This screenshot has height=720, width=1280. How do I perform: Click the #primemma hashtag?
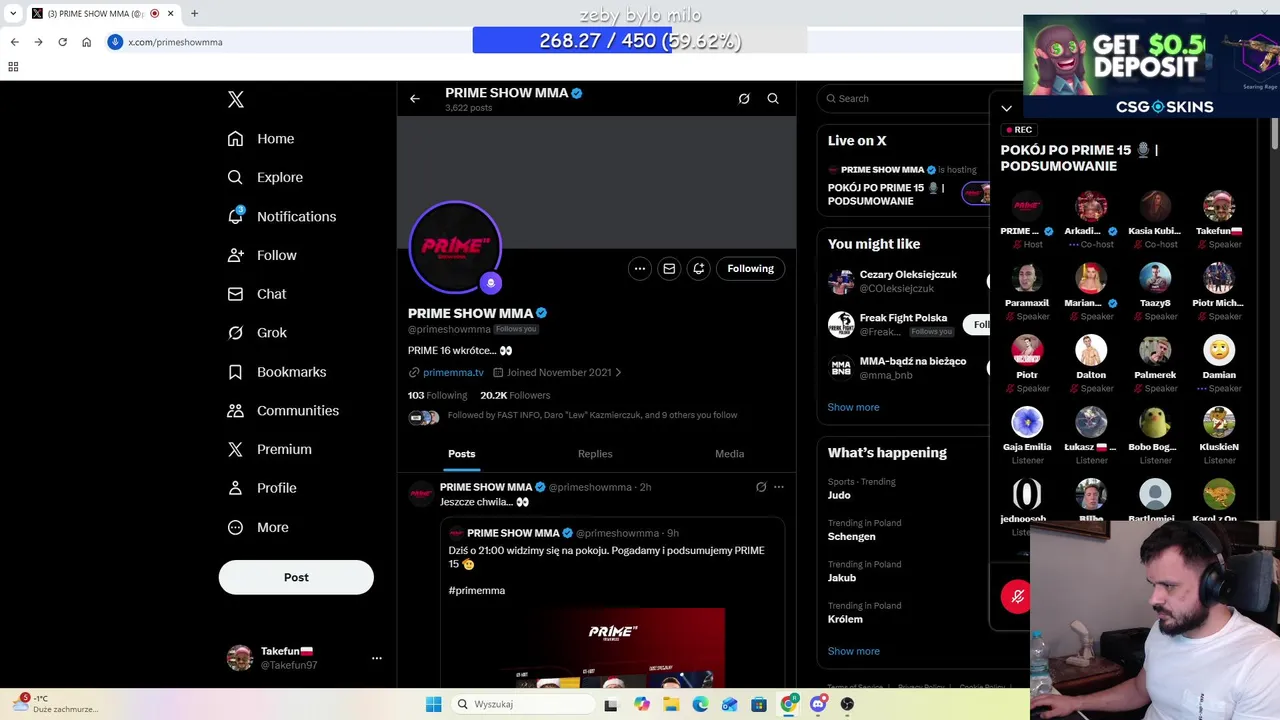point(477,591)
